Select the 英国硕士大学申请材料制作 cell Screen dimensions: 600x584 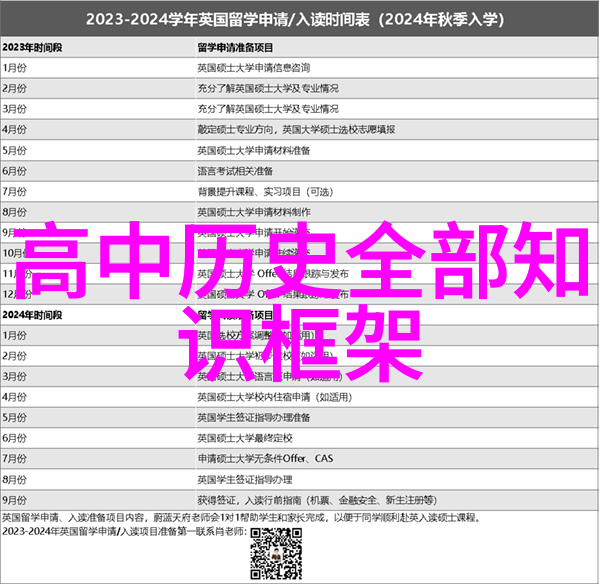pyautogui.click(x=253, y=212)
